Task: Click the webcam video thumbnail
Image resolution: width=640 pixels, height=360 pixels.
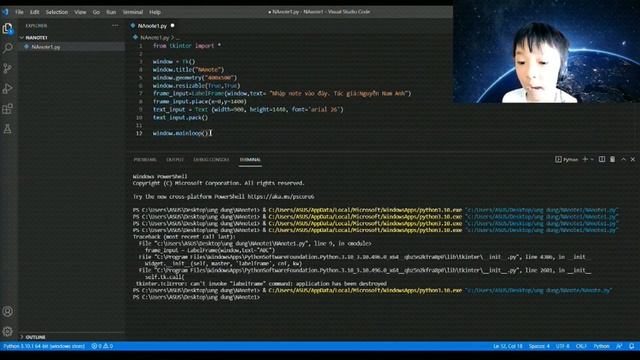Action: [x=547, y=51]
